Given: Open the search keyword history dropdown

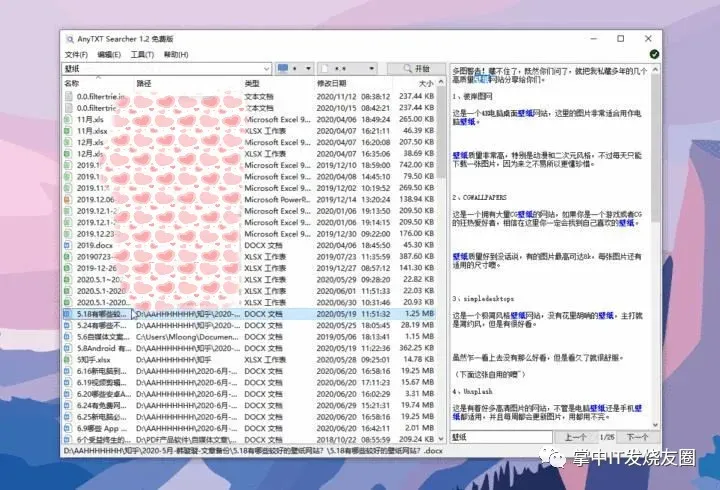Looking at the screenshot, I should 266,69.
